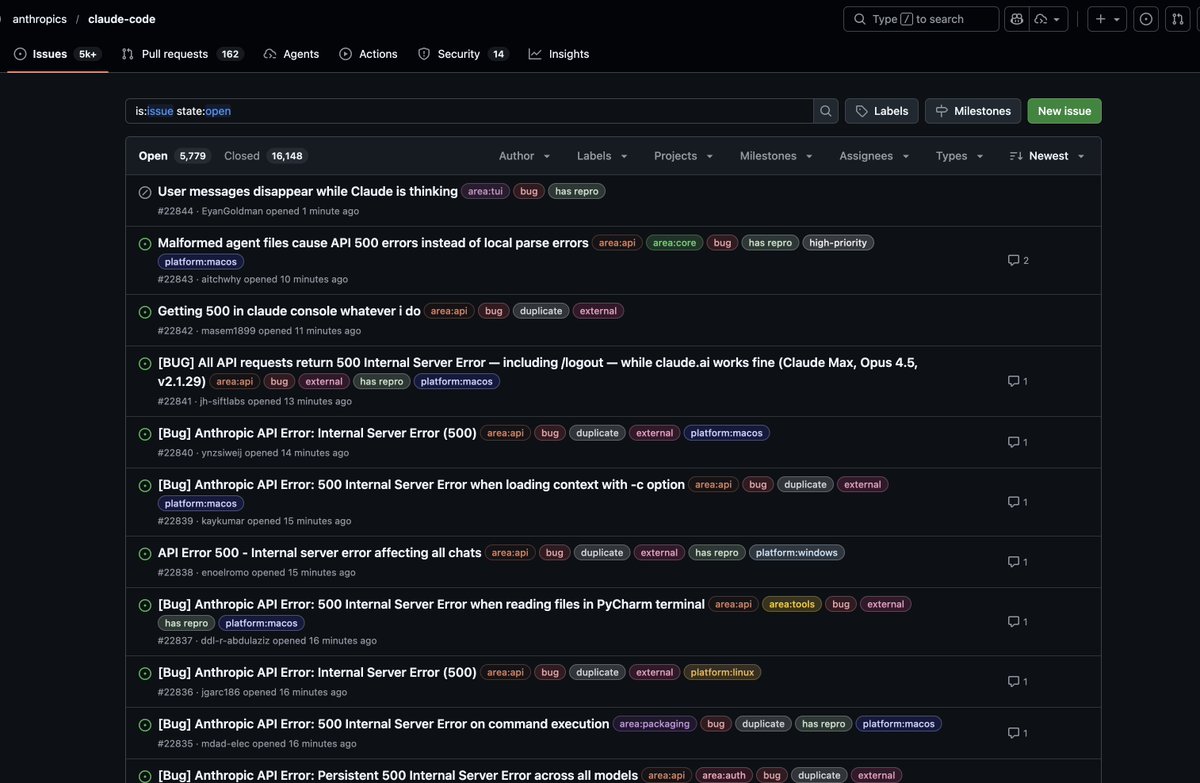Click the closed-status icon of 'User messages disappear' issue

point(145,192)
